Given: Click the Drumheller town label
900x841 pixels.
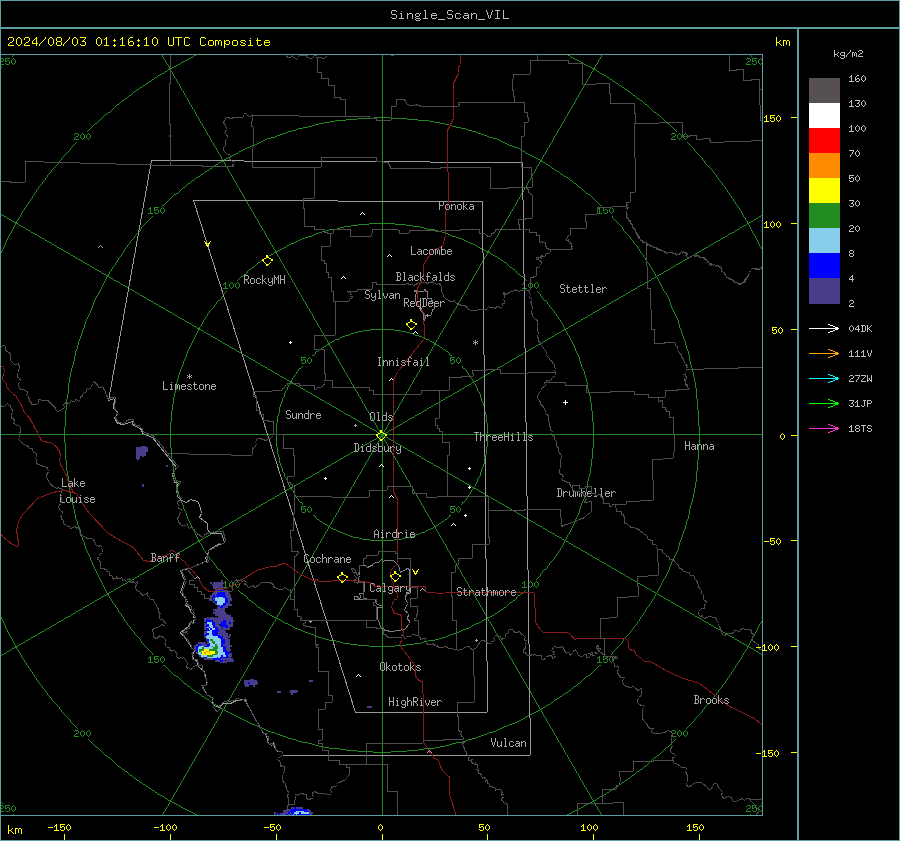Looking at the screenshot, I should [x=586, y=493].
